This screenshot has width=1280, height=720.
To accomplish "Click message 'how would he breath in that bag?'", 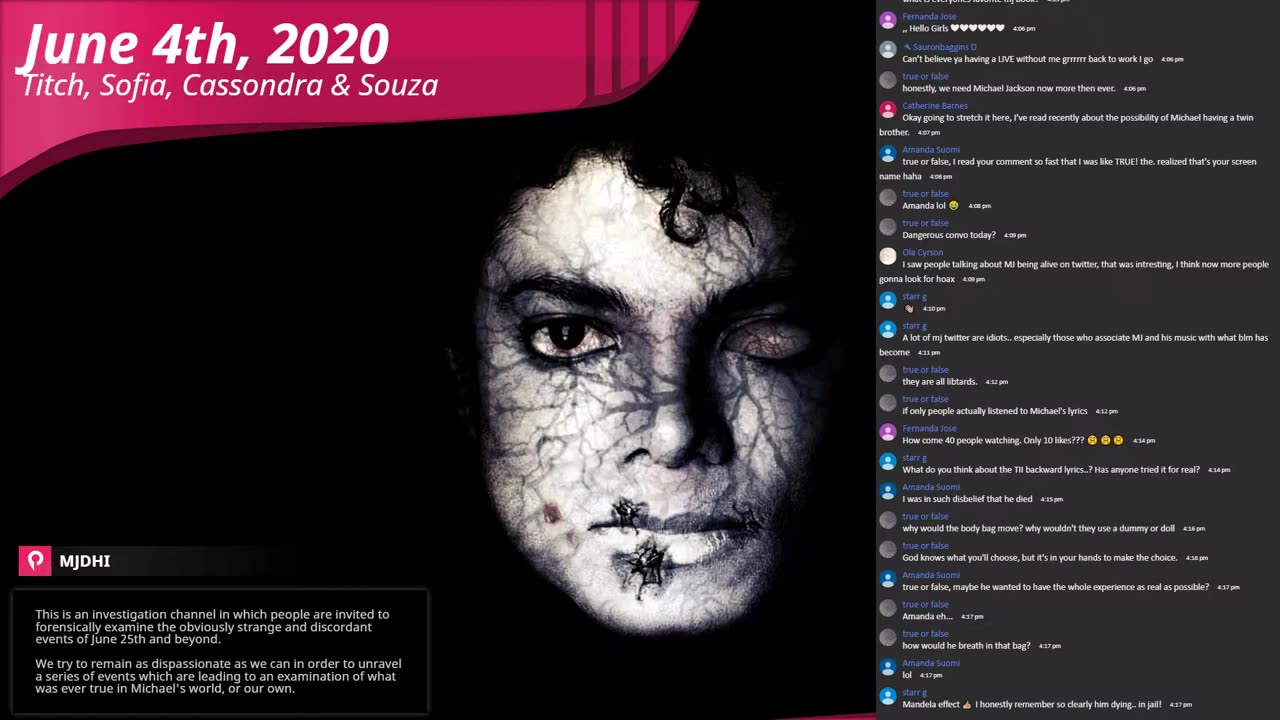I will 966,645.
